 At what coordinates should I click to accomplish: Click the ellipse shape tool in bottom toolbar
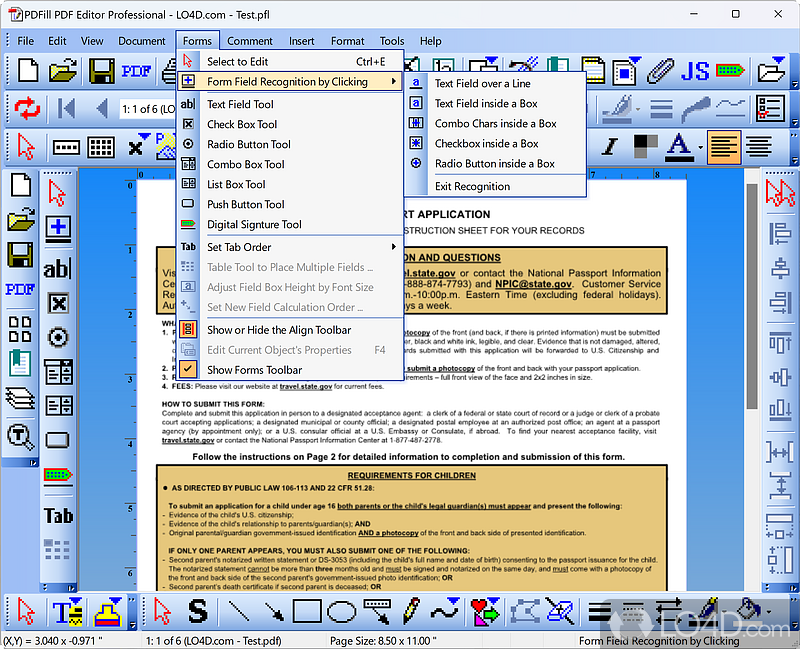(x=341, y=611)
